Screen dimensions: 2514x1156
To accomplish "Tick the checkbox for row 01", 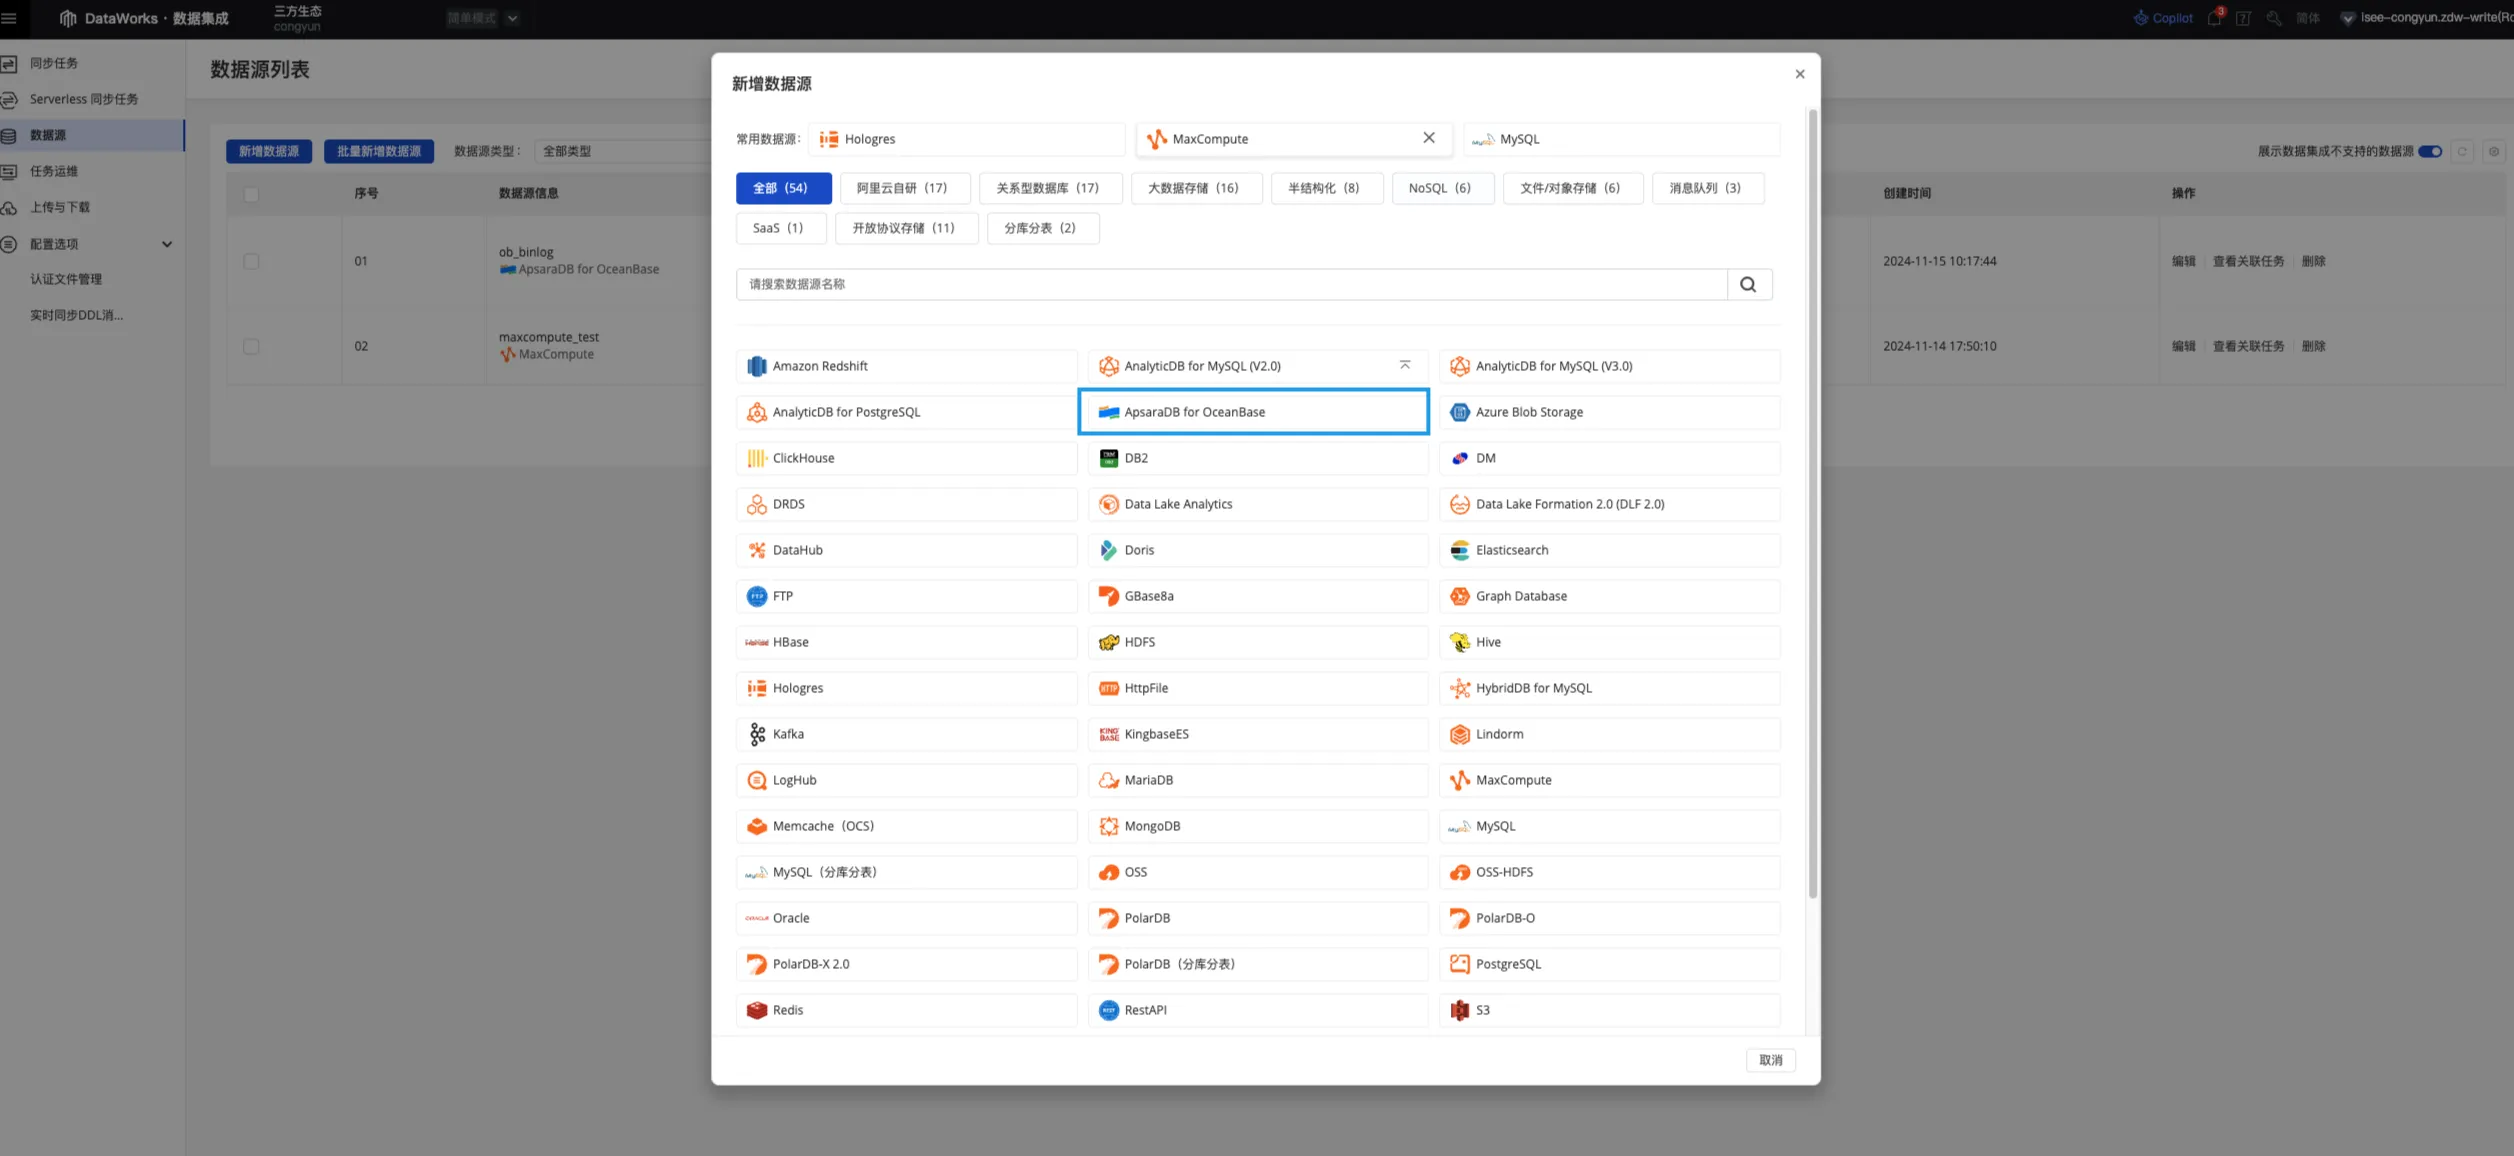I will pyautogui.click(x=251, y=261).
